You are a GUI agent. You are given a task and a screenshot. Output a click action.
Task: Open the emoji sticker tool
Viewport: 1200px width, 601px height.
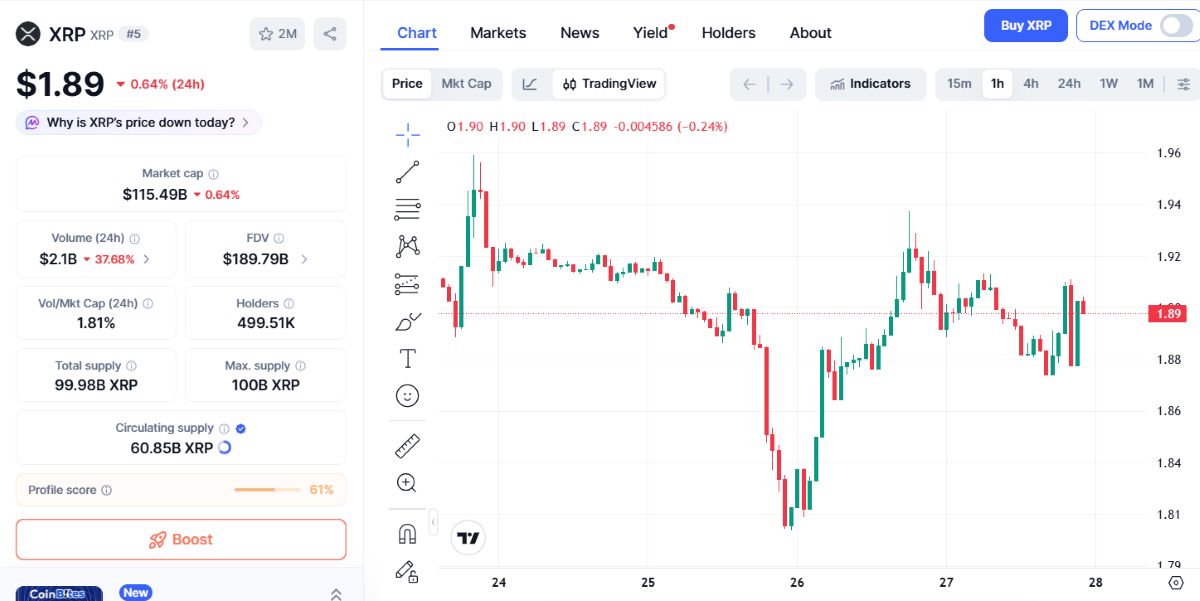point(407,395)
